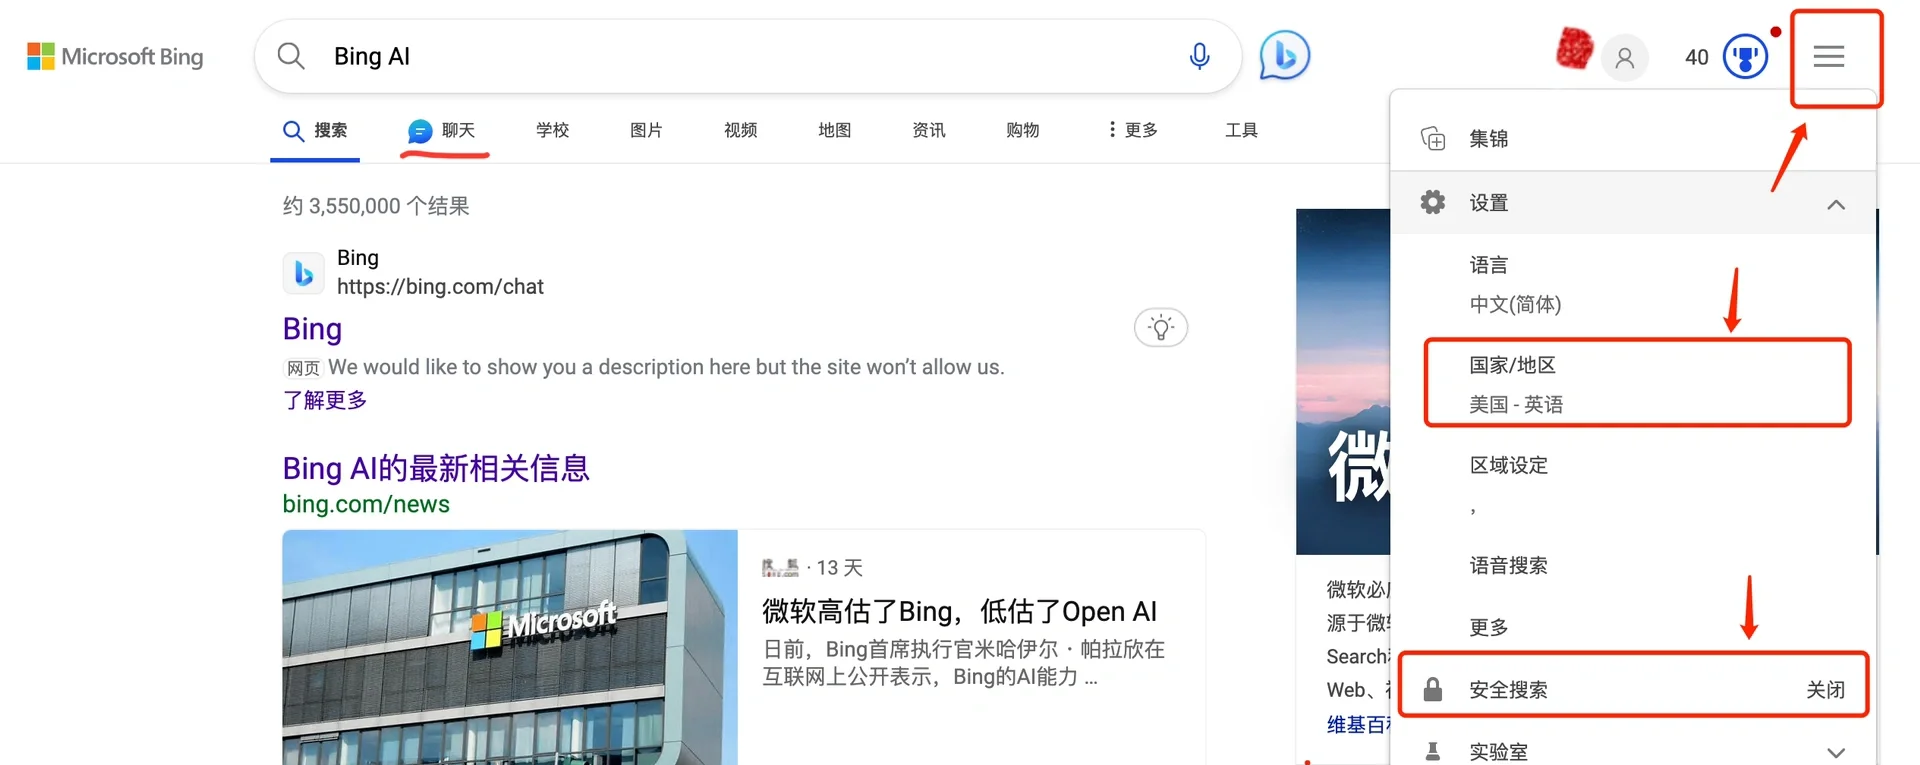Viewport: 1920px width, 765px height.
Task: Click the rewards points count 40
Action: coord(1696,58)
